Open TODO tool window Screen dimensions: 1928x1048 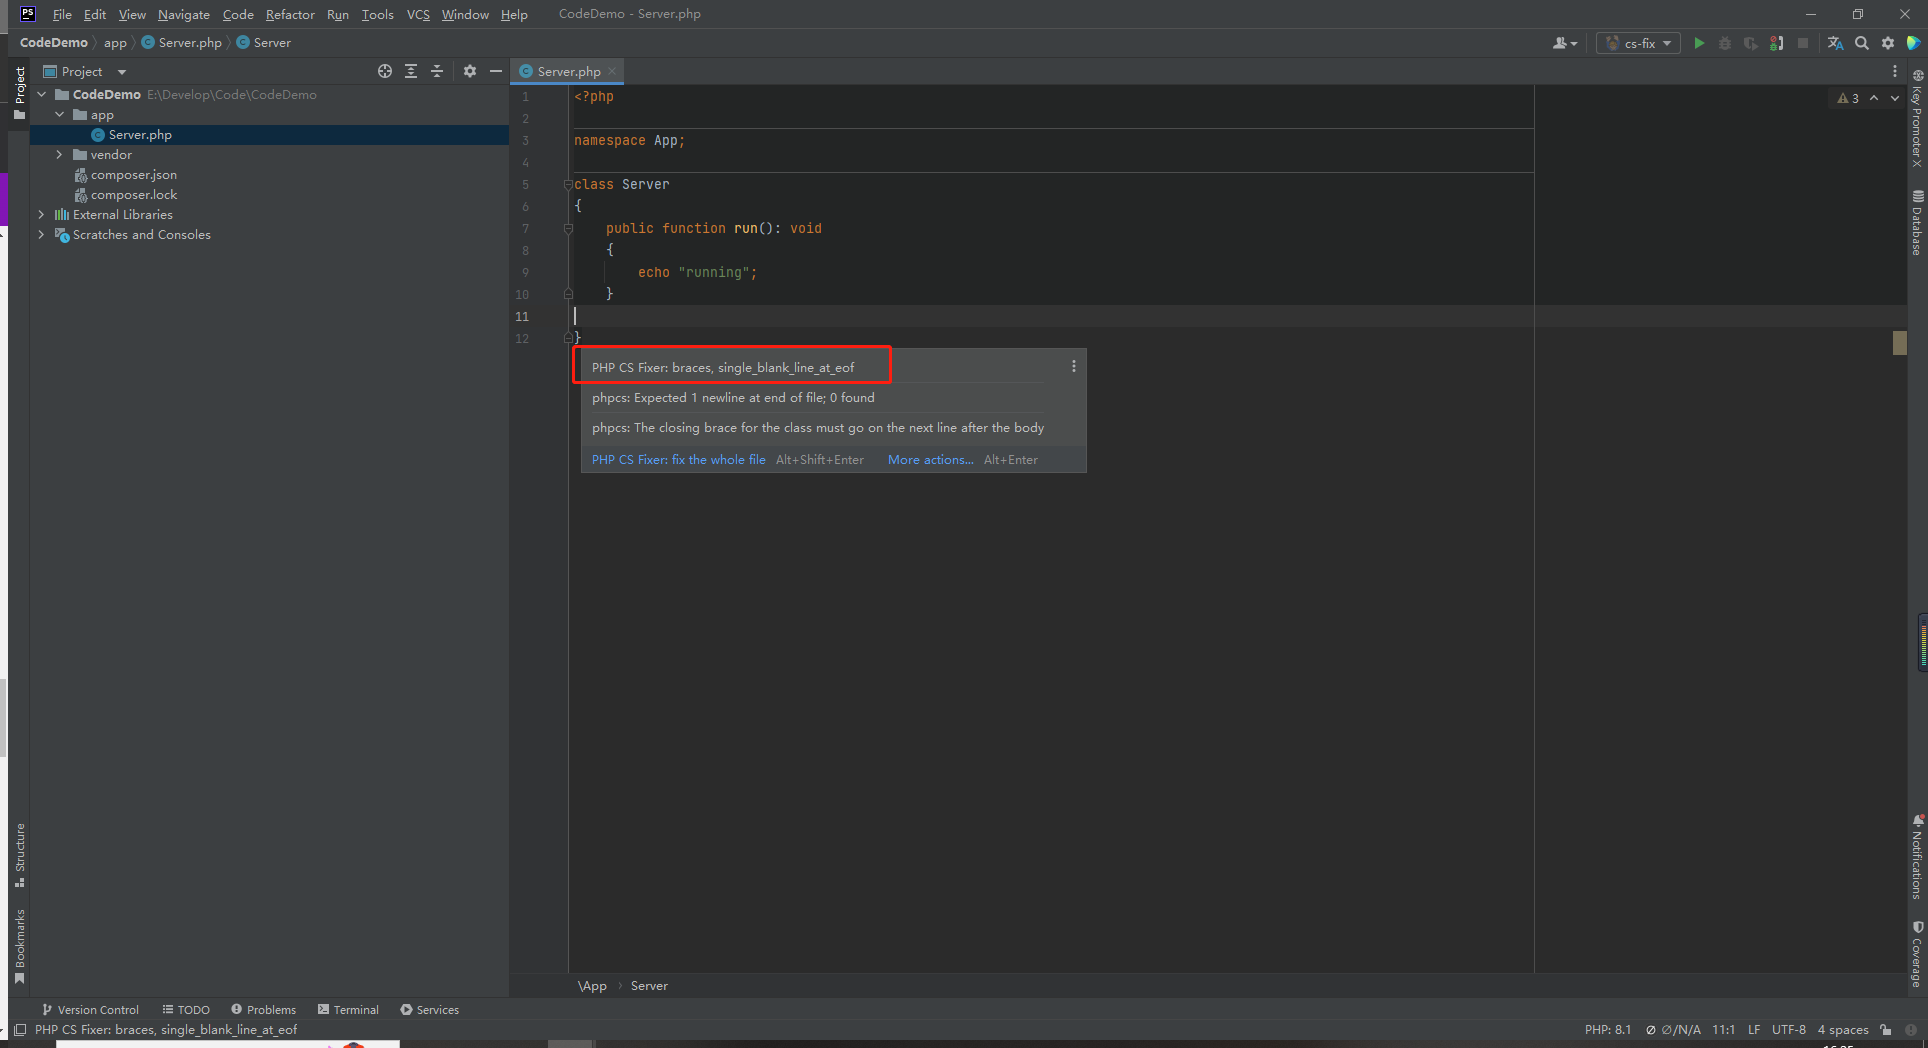(x=186, y=1010)
